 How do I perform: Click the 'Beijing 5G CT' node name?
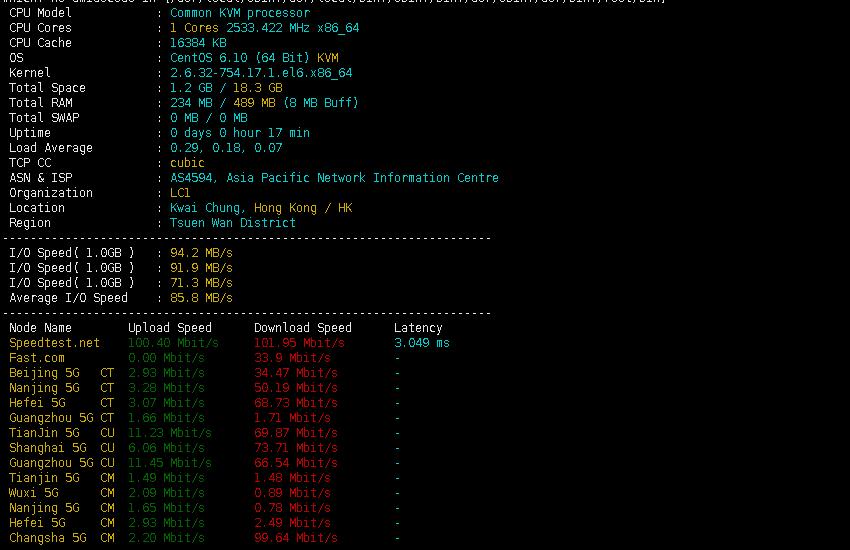[62, 373]
